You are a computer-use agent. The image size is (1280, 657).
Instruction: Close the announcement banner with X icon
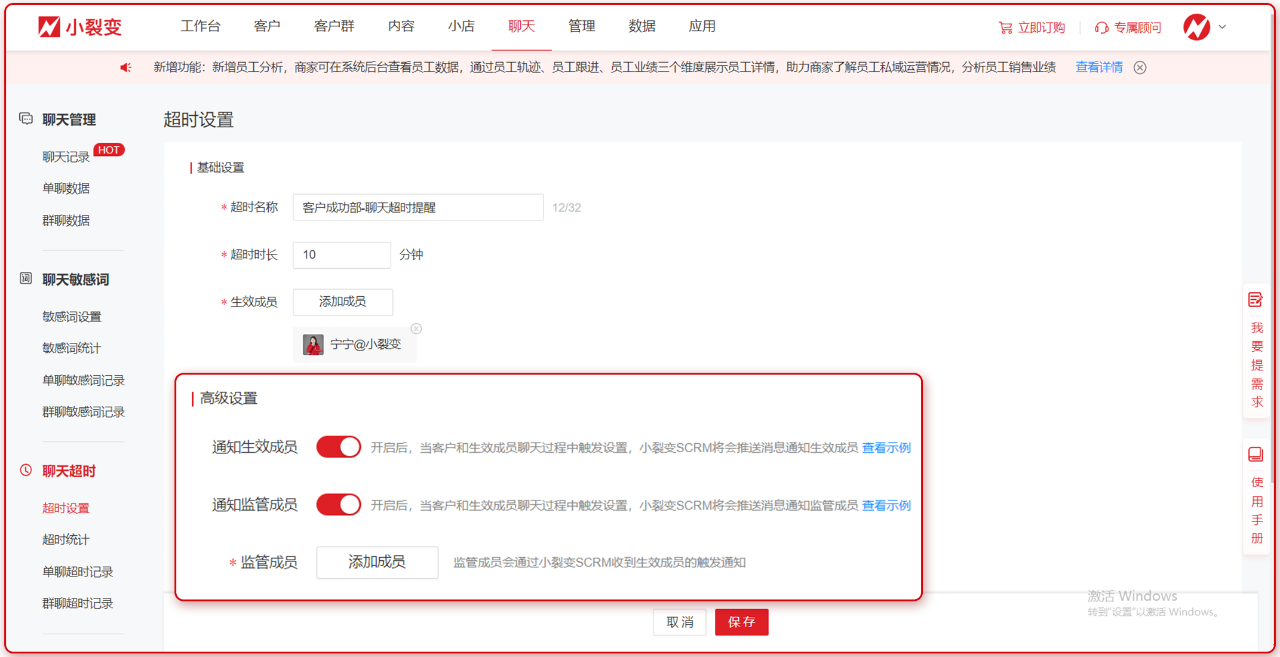tap(1140, 68)
